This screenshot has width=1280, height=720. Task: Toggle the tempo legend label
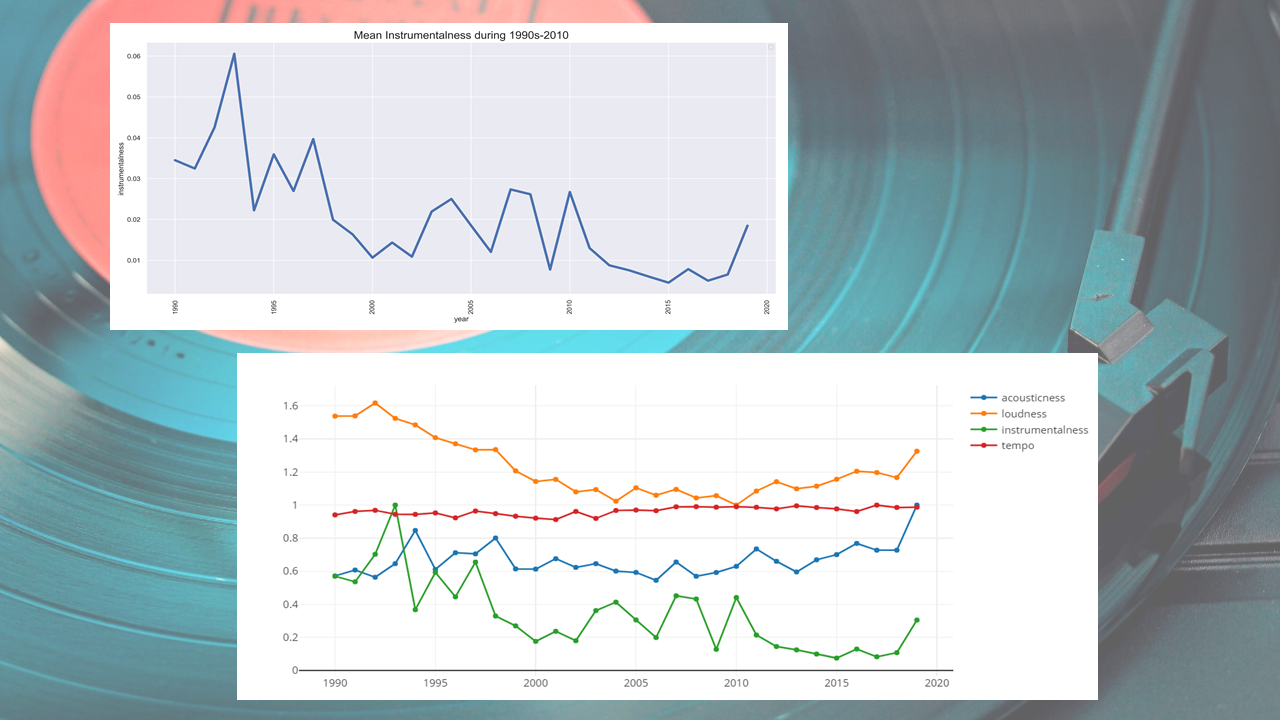click(x=1019, y=446)
